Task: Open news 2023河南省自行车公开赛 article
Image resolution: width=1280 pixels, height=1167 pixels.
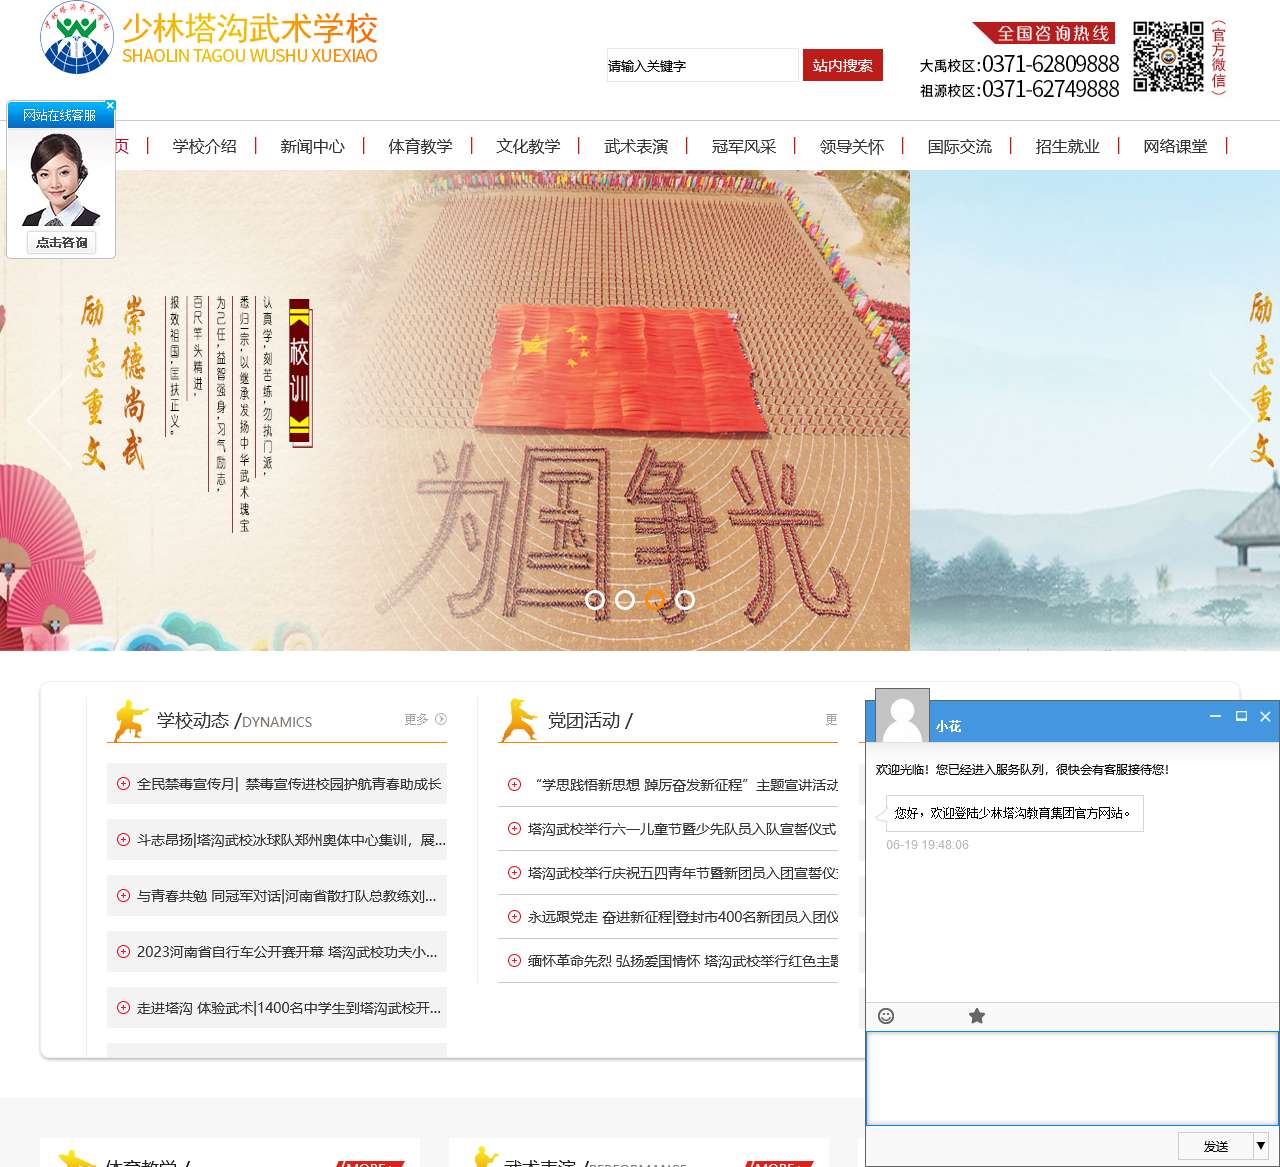Action: [287, 952]
